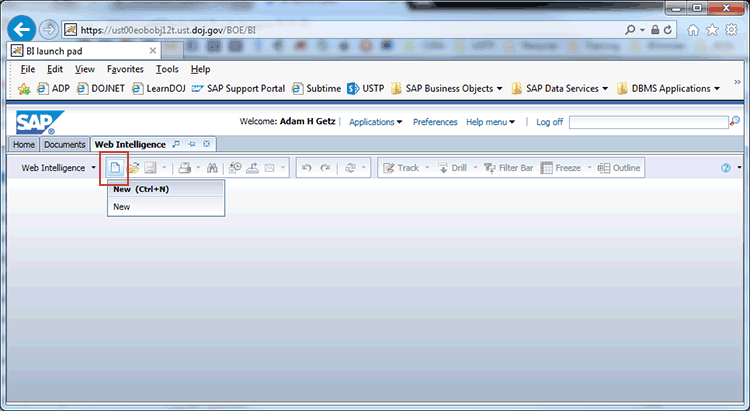Image resolution: width=750 pixels, height=411 pixels.
Task: Click the browser Refresh icon in the address bar
Action: point(668,30)
